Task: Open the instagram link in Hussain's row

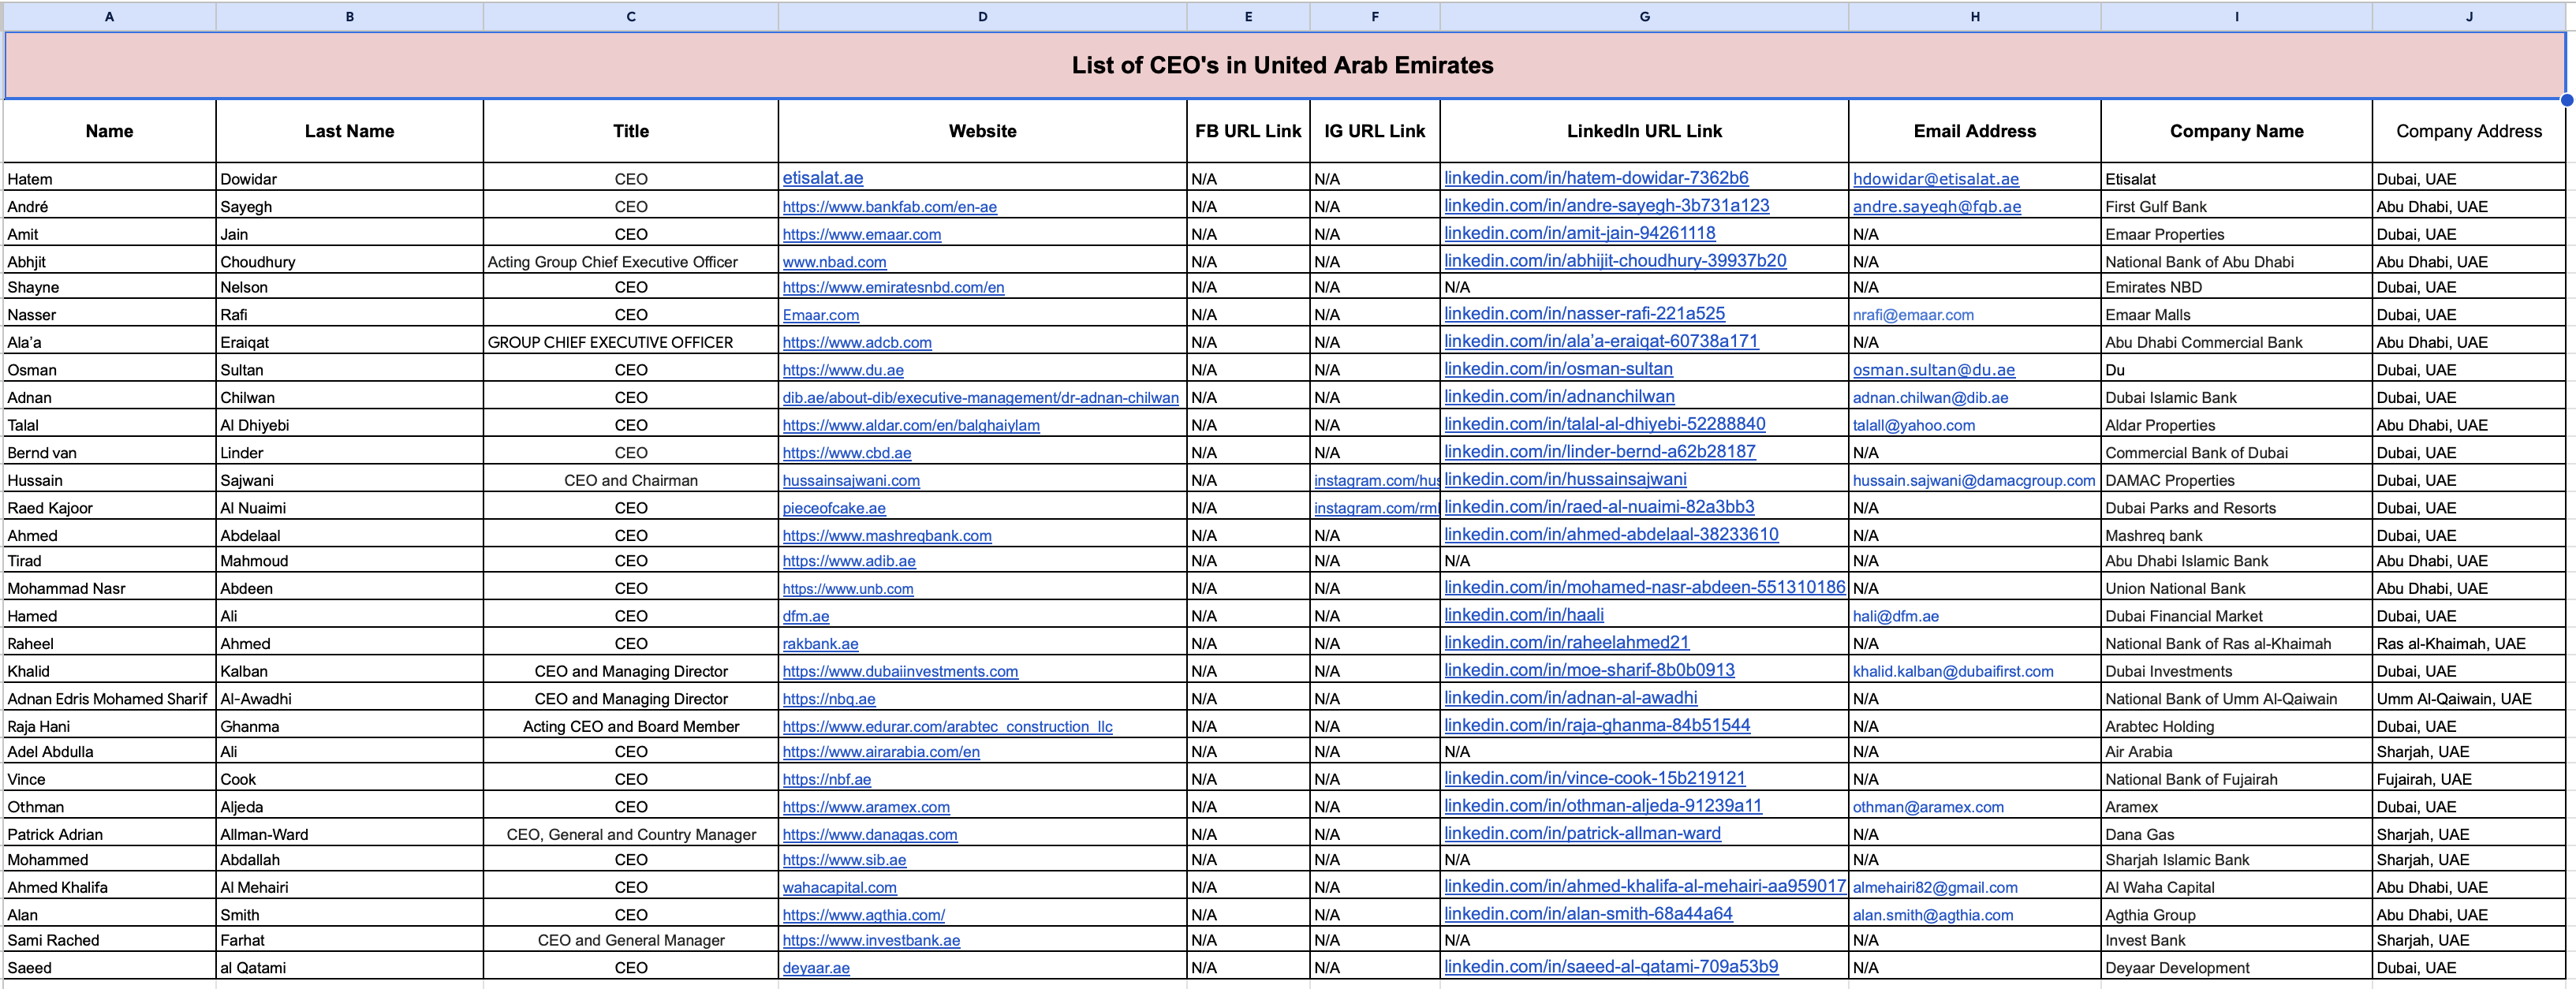Action: click(x=1376, y=481)
